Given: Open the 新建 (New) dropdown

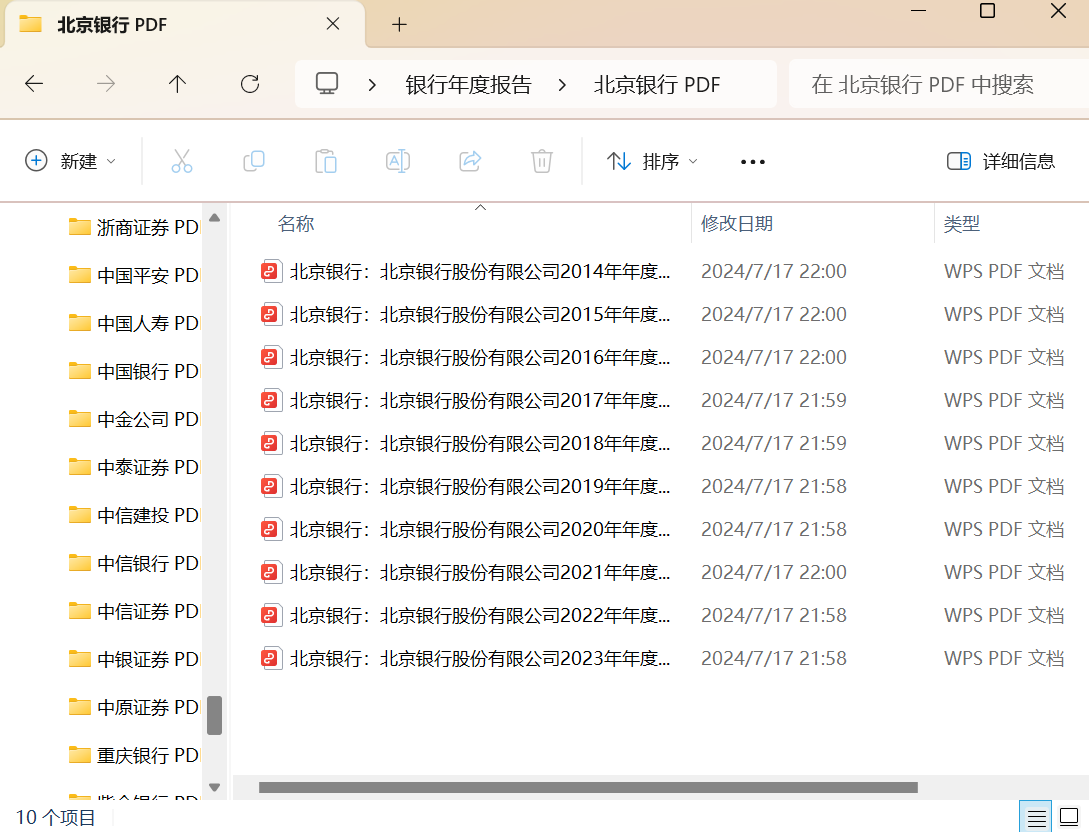Looking at the screenshot, I should (x=70, y=161).
